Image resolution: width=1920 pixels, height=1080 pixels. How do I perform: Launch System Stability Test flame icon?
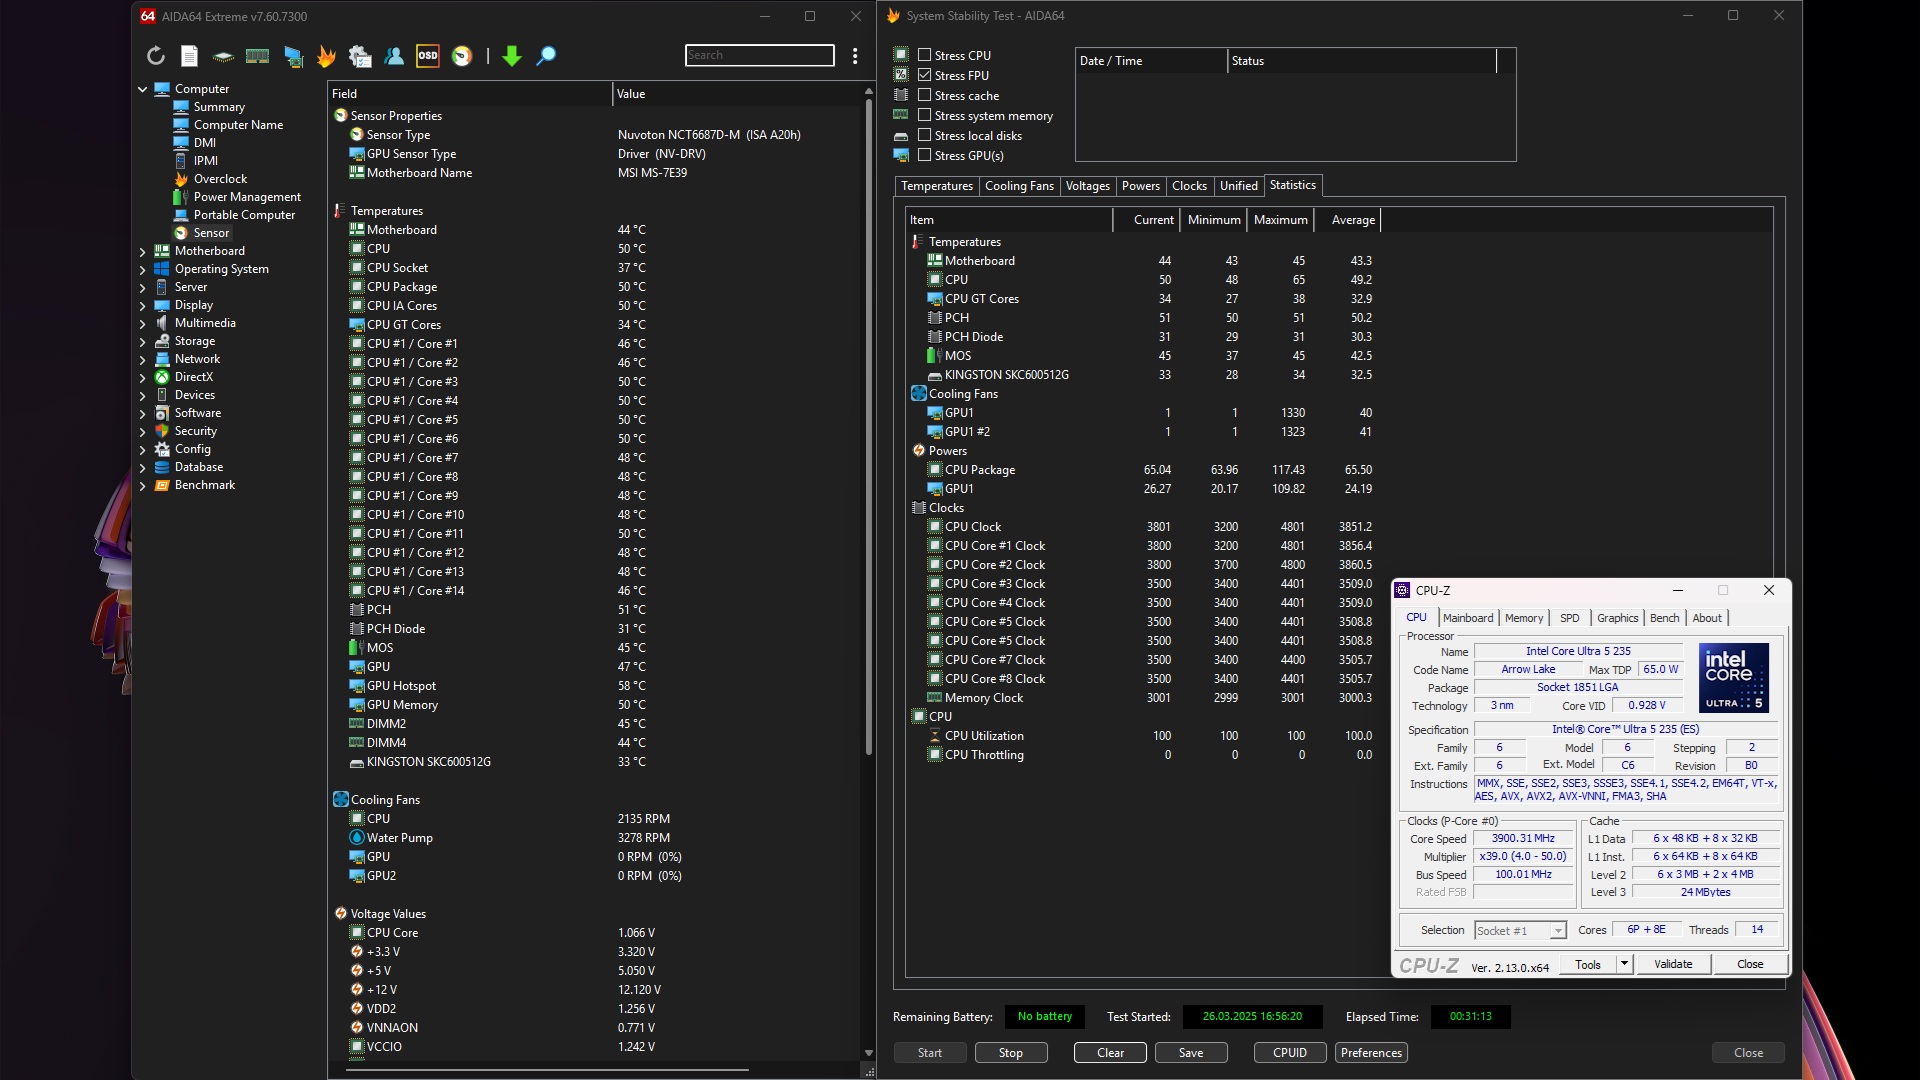326,56
